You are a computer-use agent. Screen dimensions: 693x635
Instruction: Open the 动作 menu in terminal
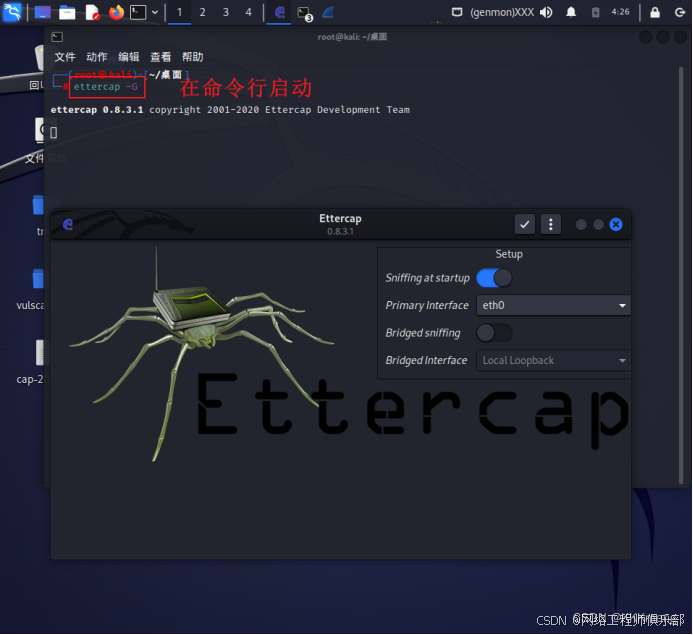pos(97,57)
